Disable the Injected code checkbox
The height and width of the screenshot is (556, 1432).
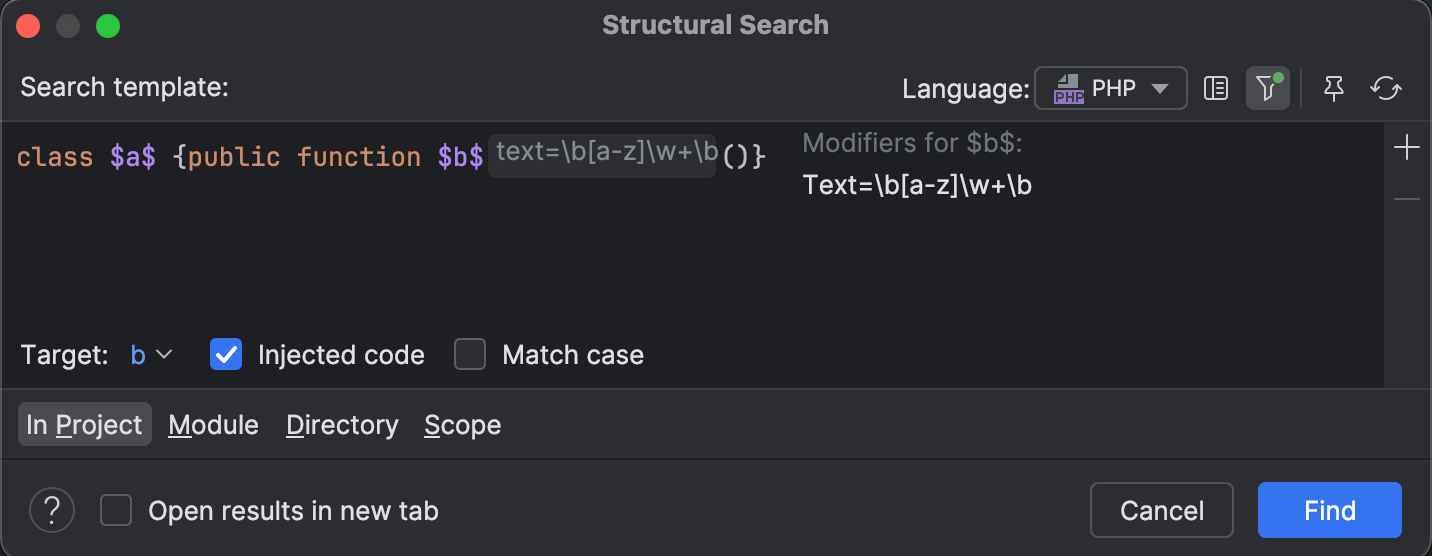[226, 354]
